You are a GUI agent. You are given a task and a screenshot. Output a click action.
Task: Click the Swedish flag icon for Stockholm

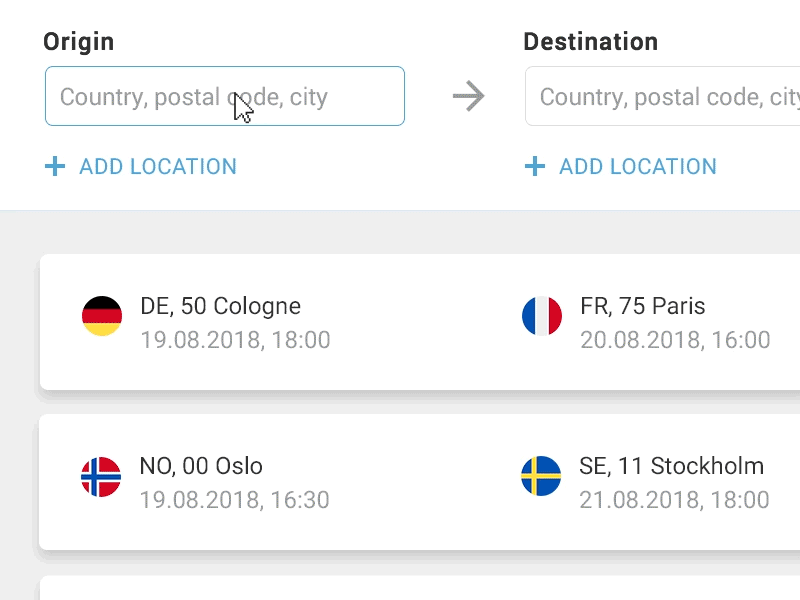pyautogui.click(x=542, y=474)
